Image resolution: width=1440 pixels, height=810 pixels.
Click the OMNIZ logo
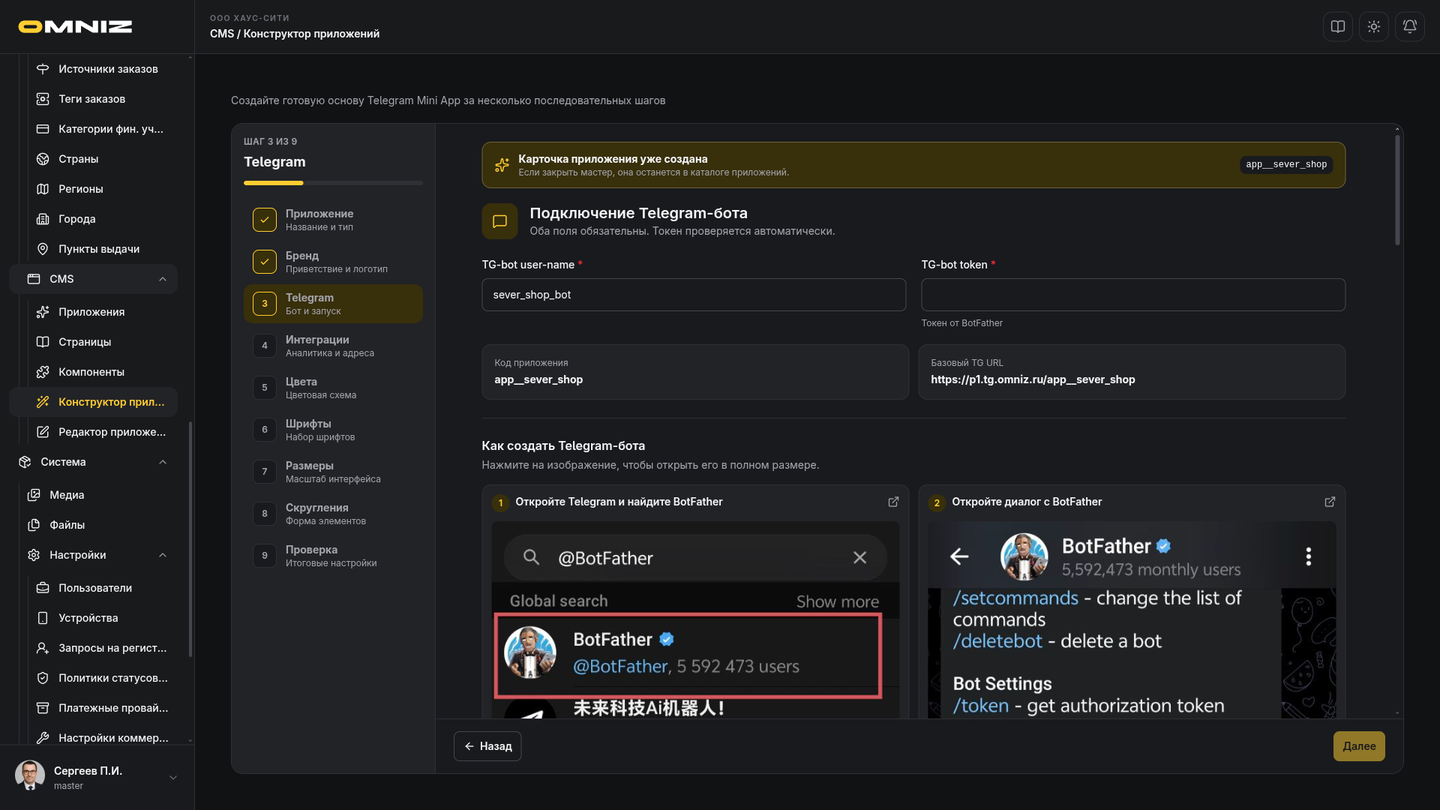pos(75,27)
